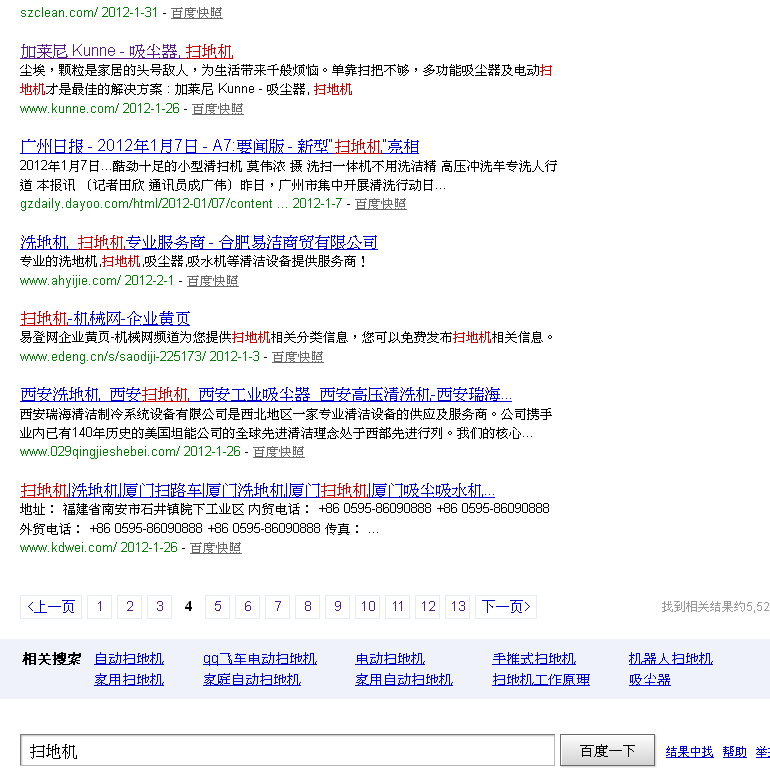Select related search 家用自动扫地机
The width and height of the screenshot is (770, 768).
pos(404,680)
